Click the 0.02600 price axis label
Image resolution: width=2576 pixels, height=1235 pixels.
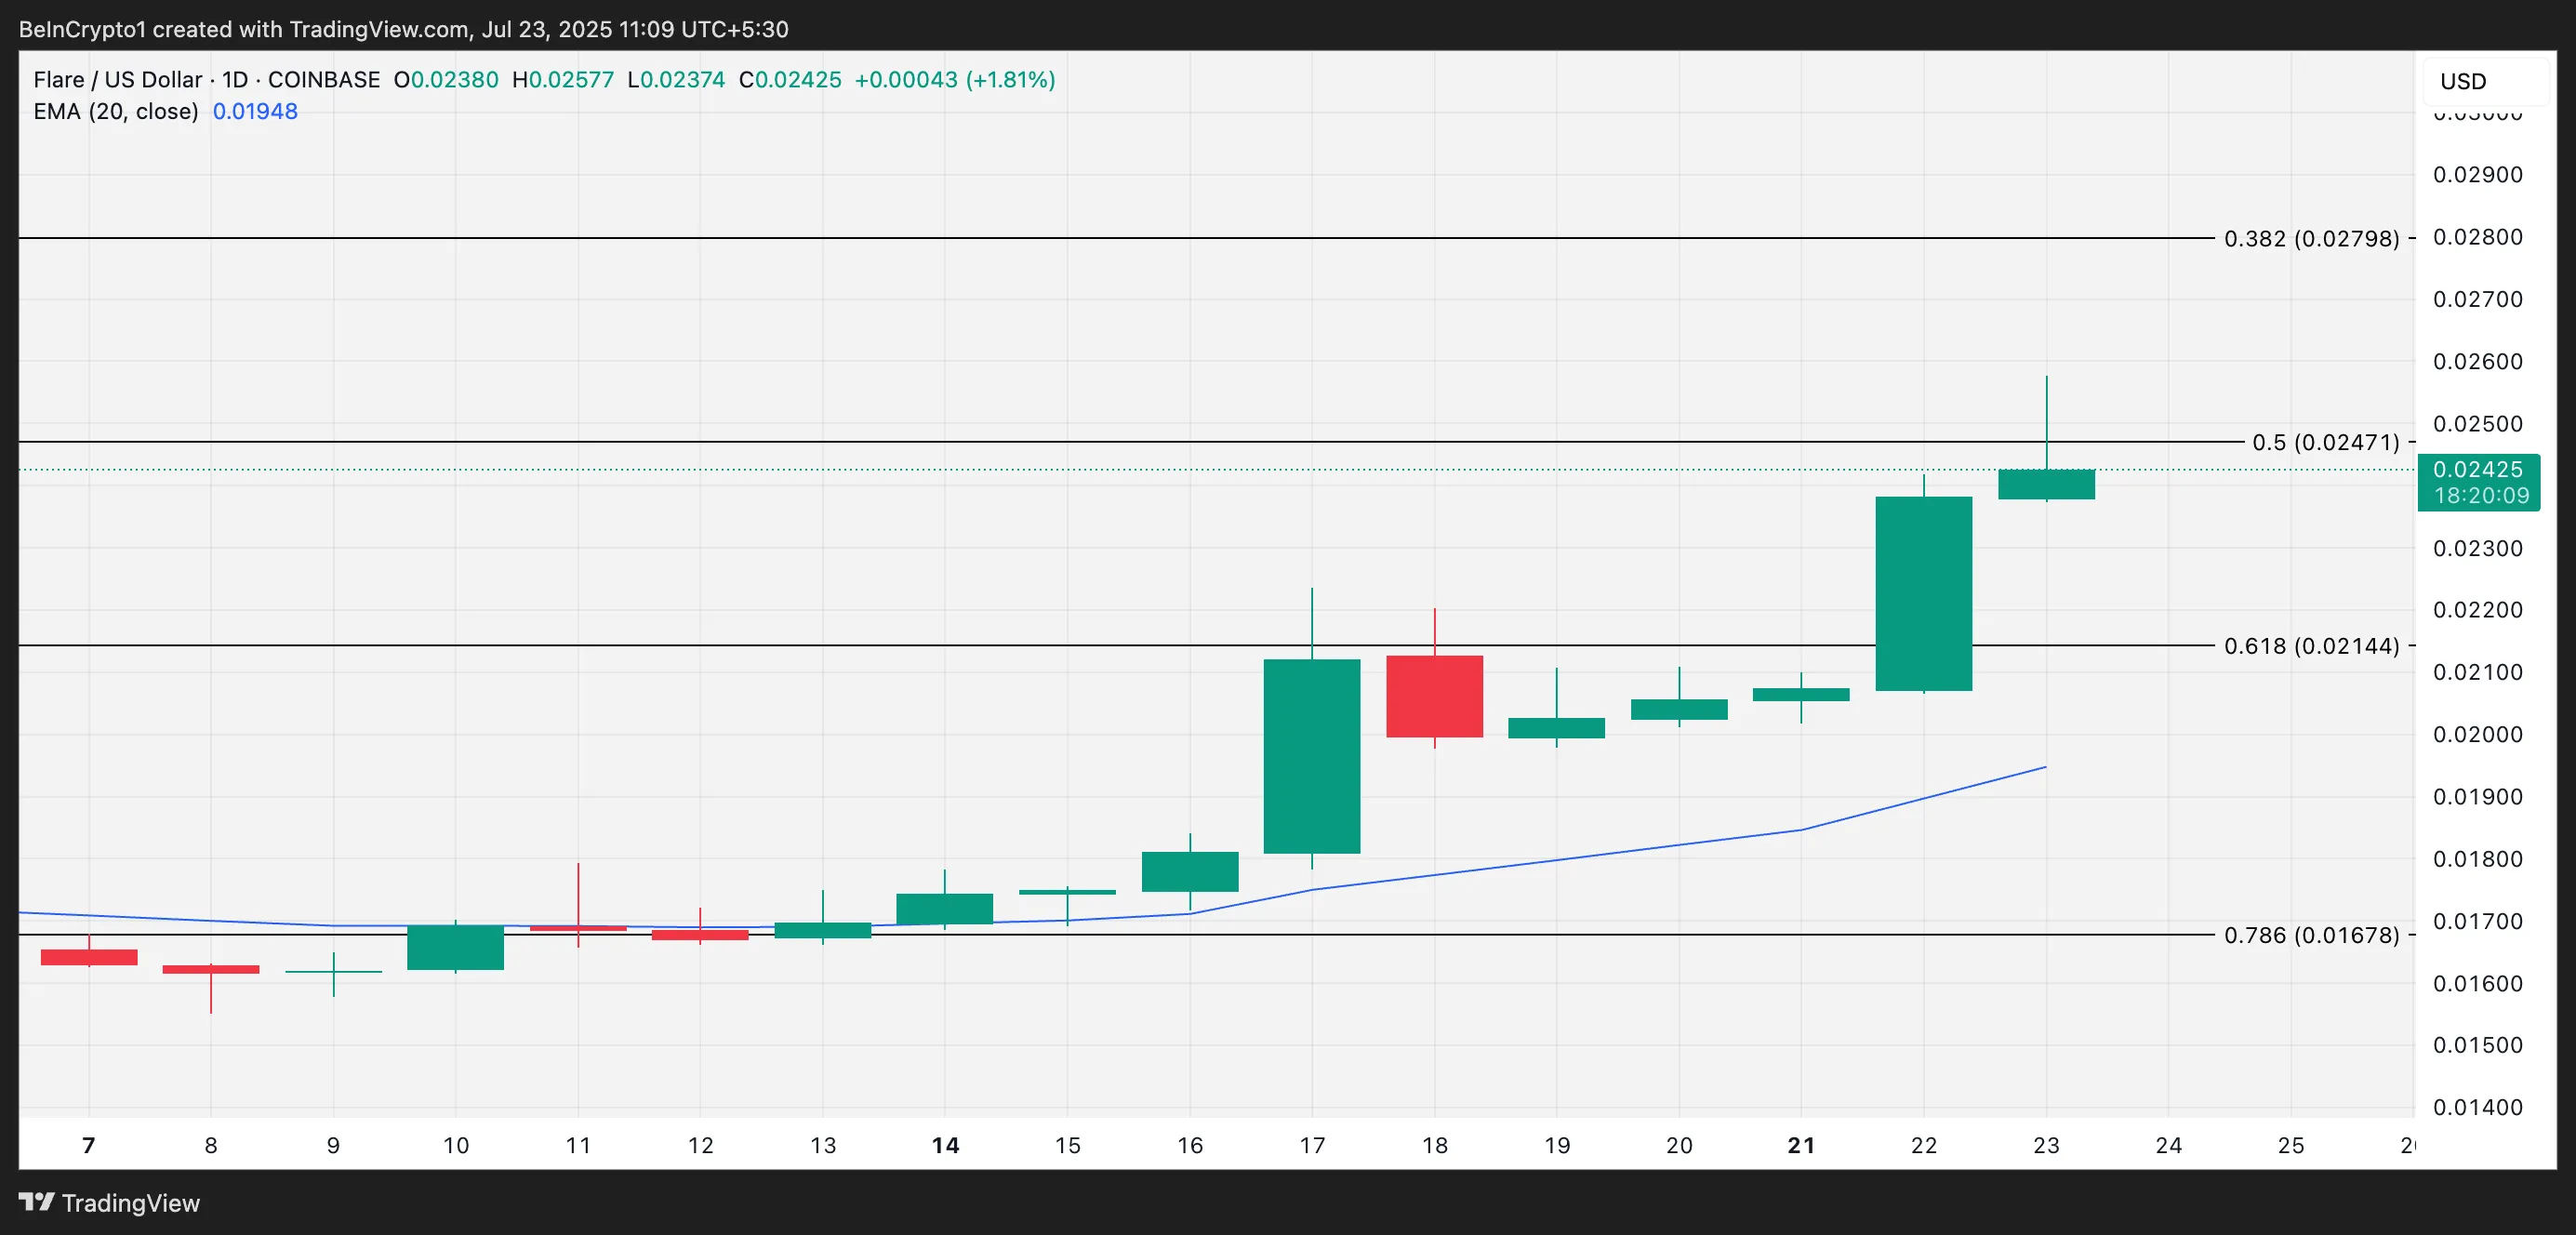[2477, 361]
